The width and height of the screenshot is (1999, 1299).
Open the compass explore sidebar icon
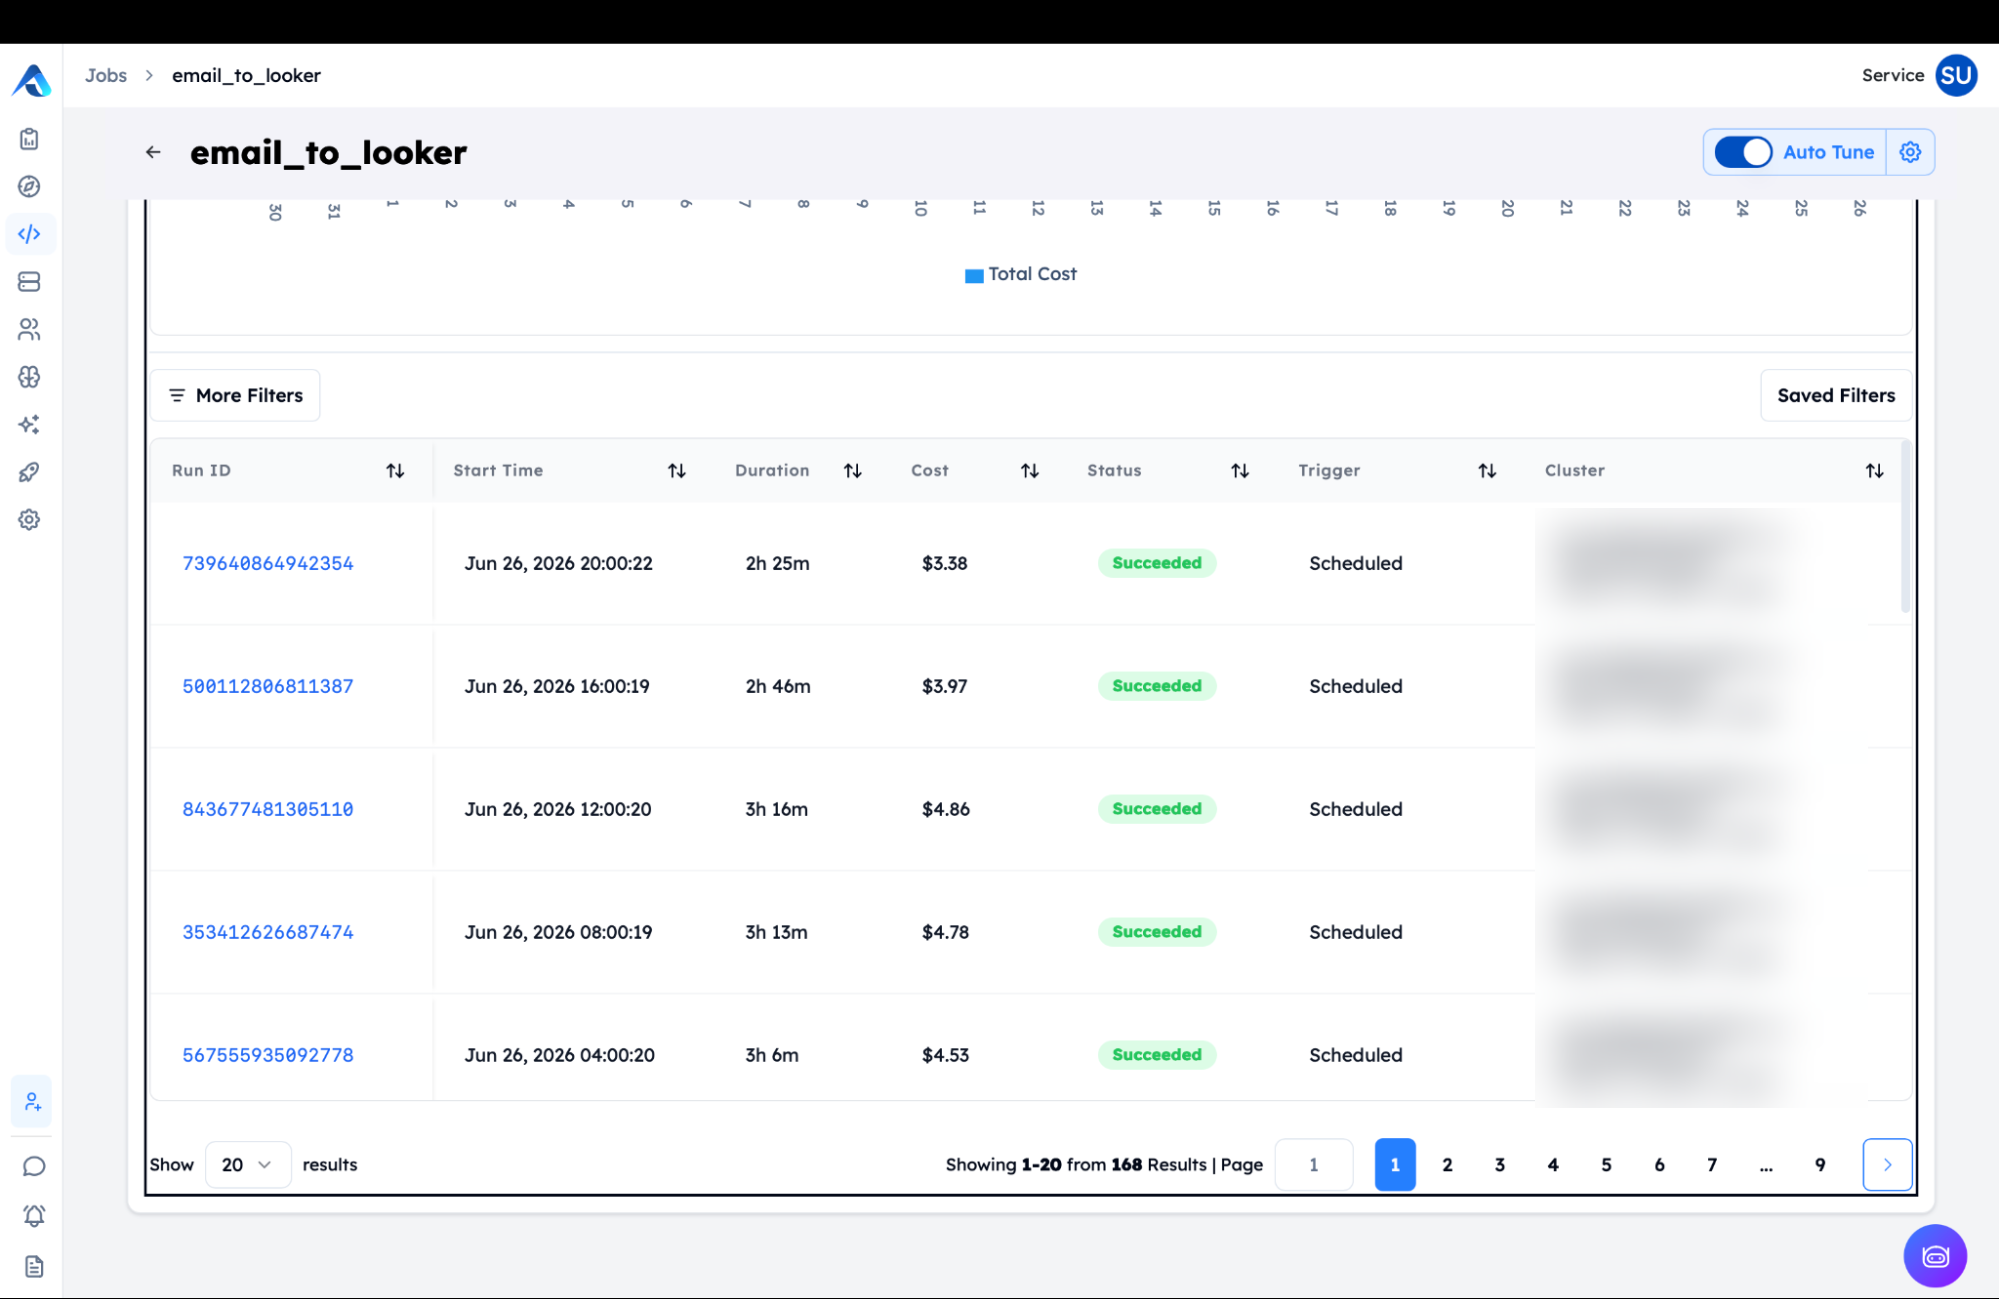[x=29, y=186]
